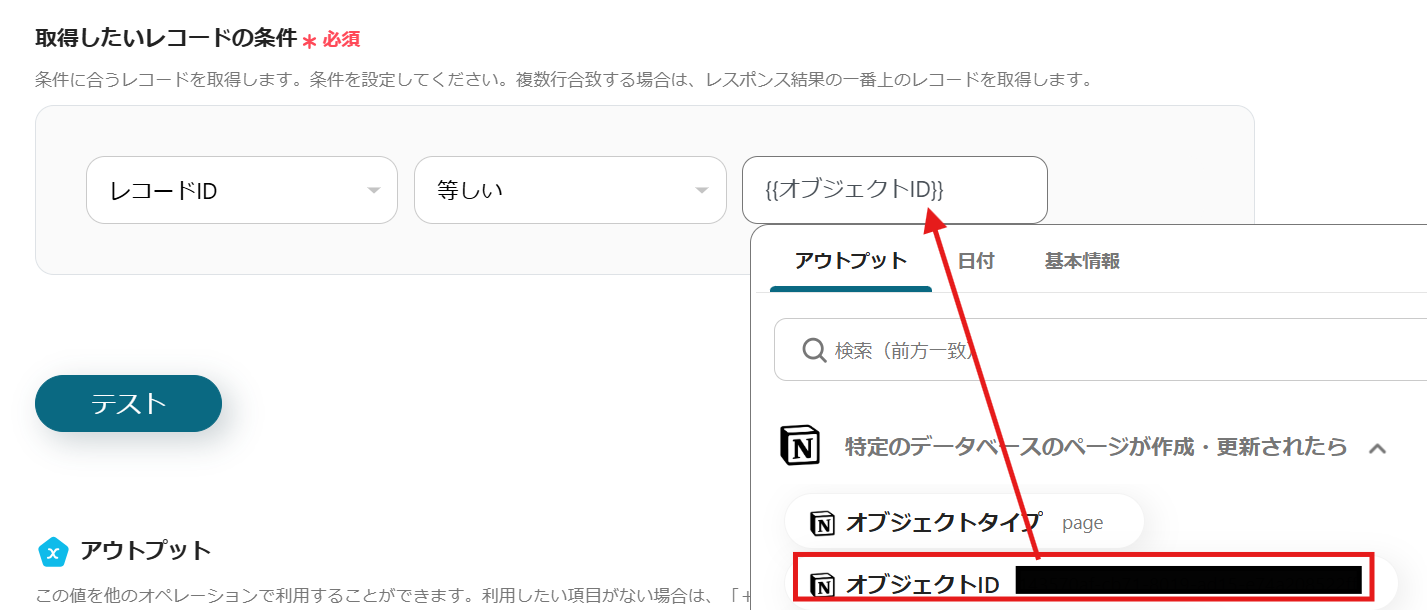Viewport: 1427px width, 610px height.
Task: Click the 検索（前方一致） search box
Action: point(1100,350)
